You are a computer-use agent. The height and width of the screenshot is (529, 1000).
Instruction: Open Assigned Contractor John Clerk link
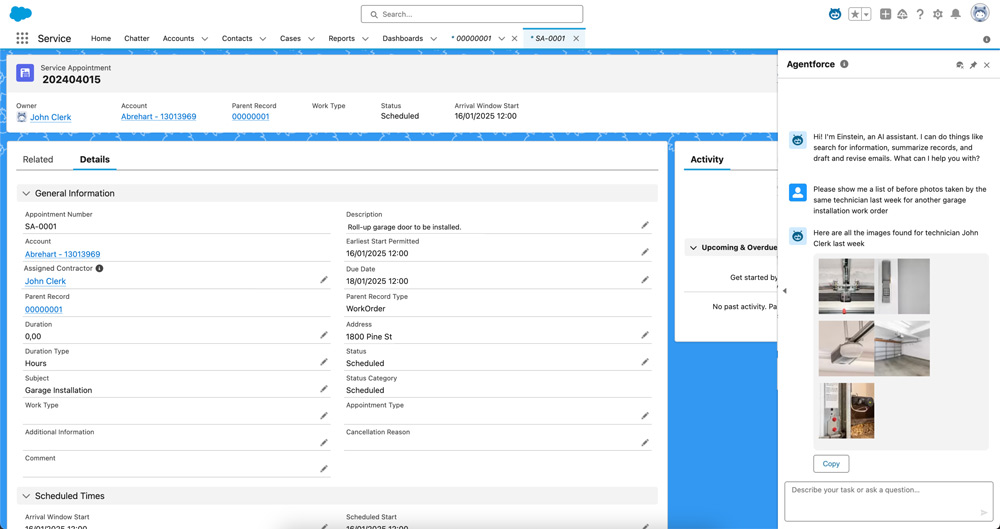click(45, 281)
